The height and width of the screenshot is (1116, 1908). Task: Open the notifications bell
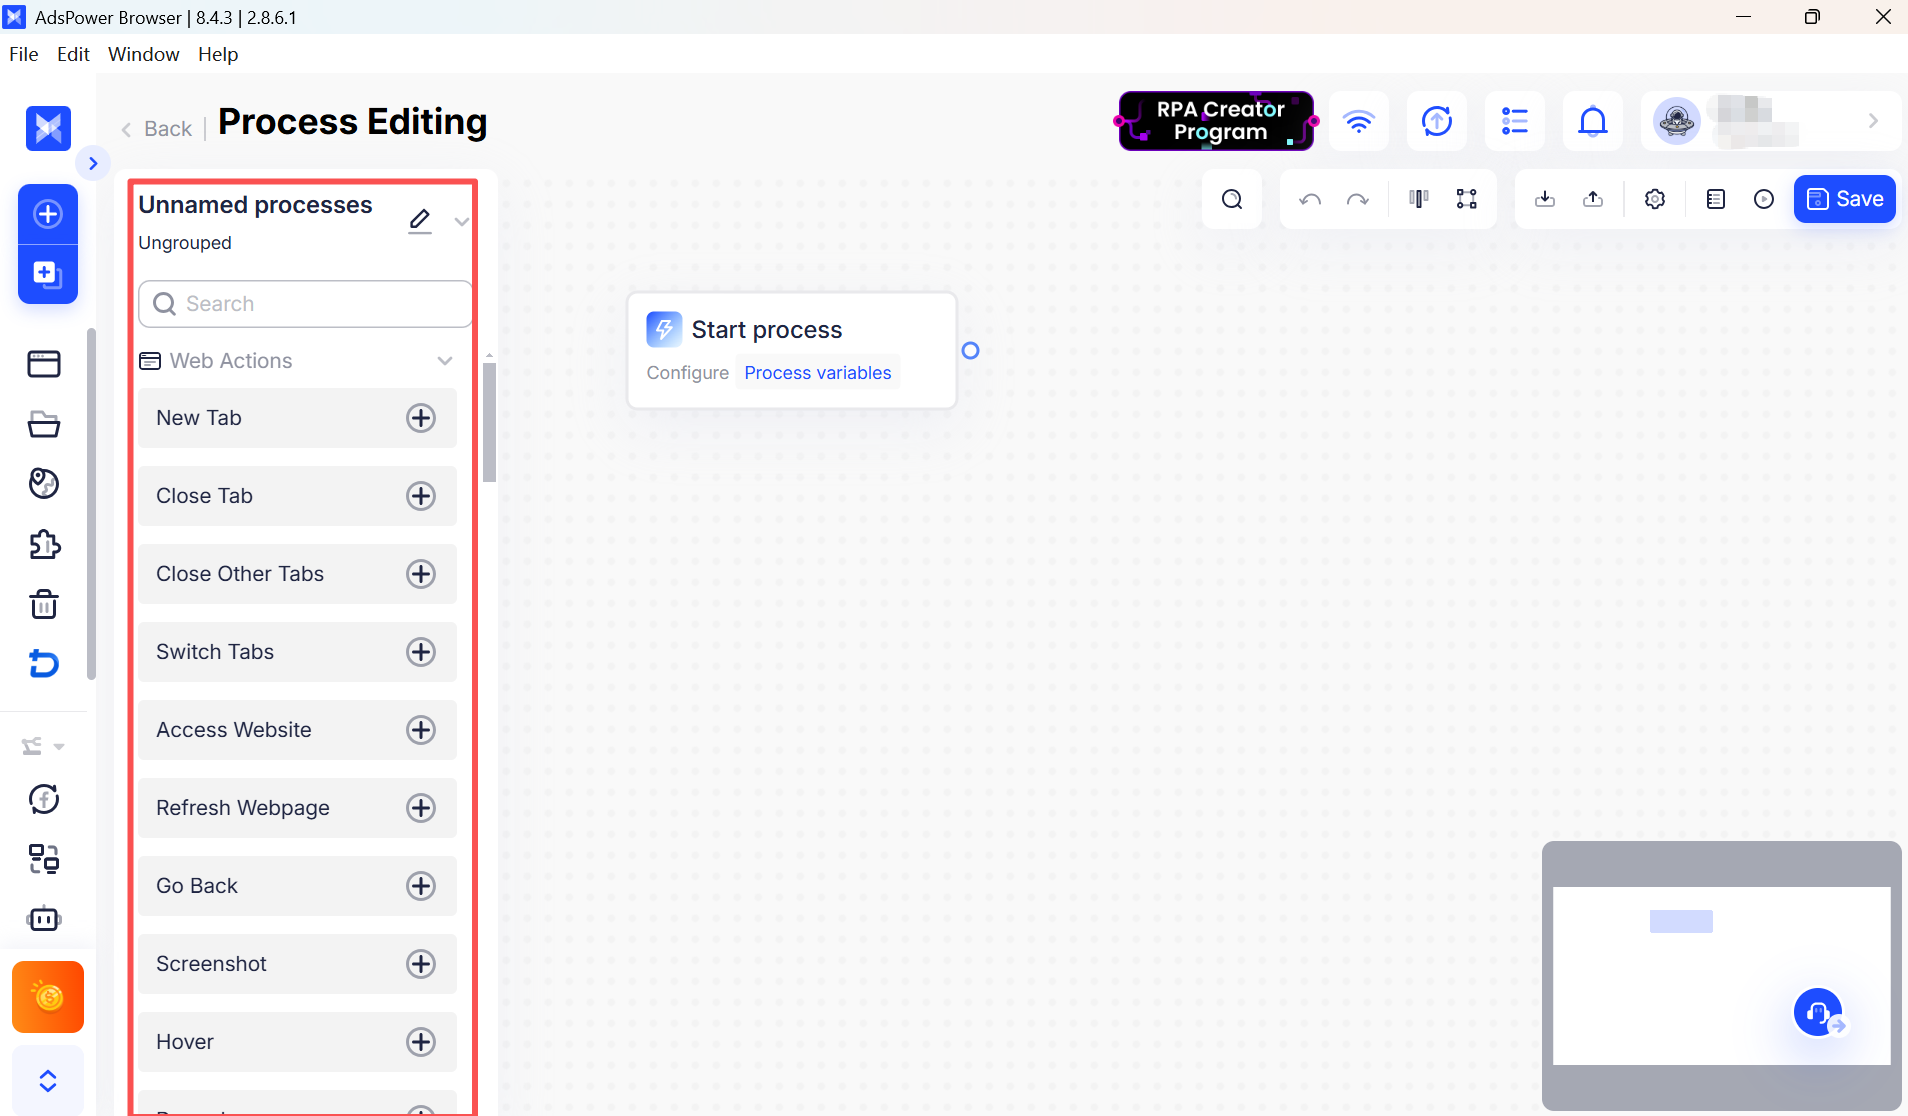click(x=1593, y=121)
